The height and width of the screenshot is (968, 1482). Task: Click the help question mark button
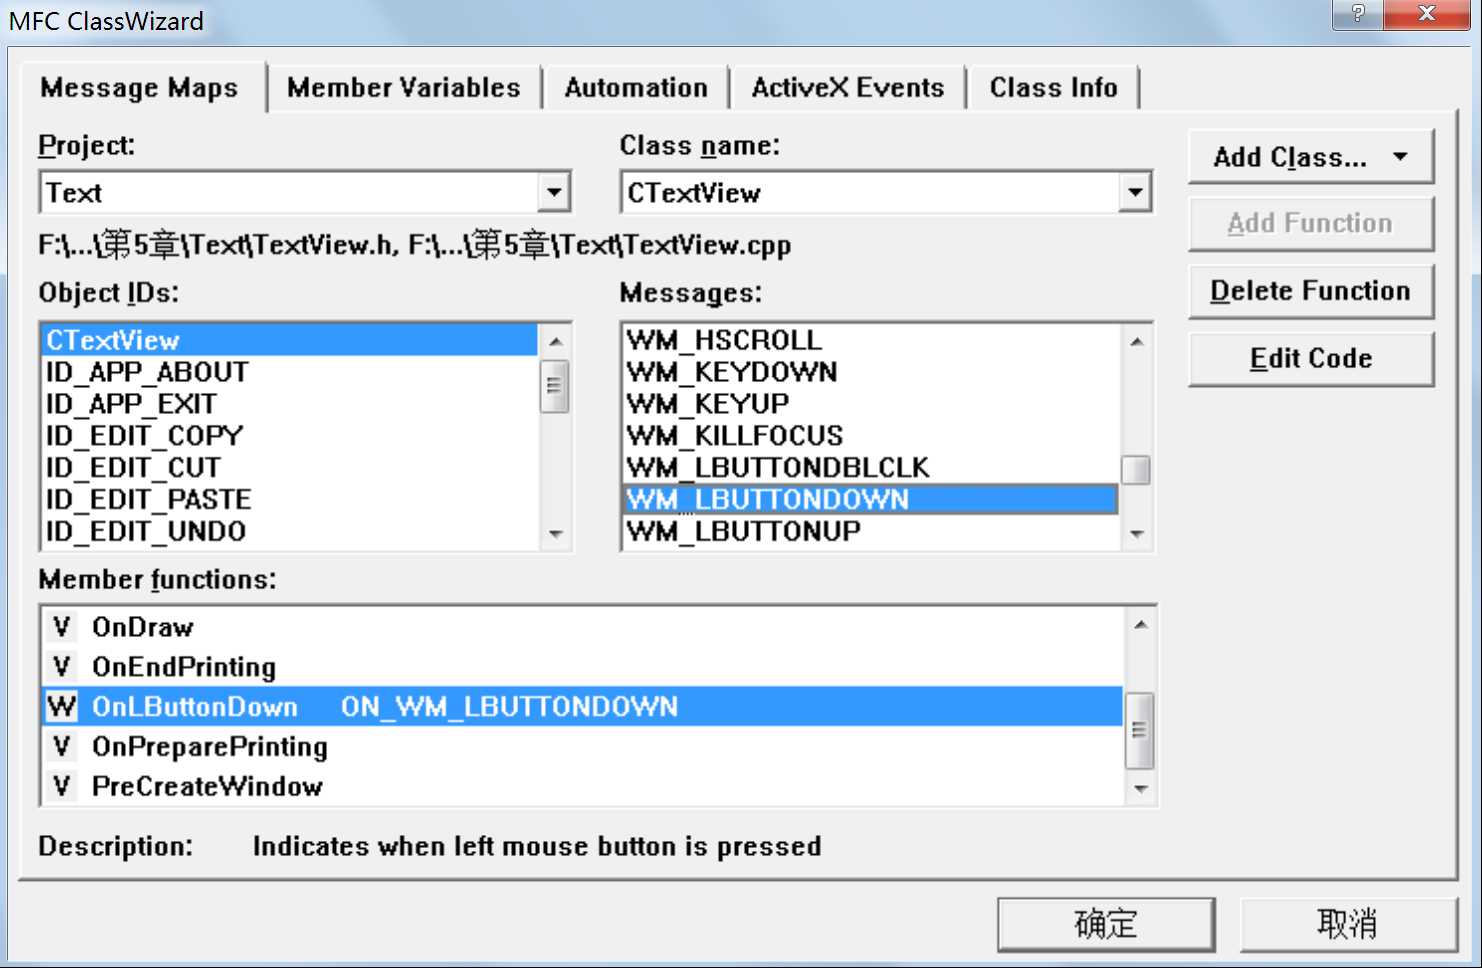pyautogui.click(x=1358, y=14)
